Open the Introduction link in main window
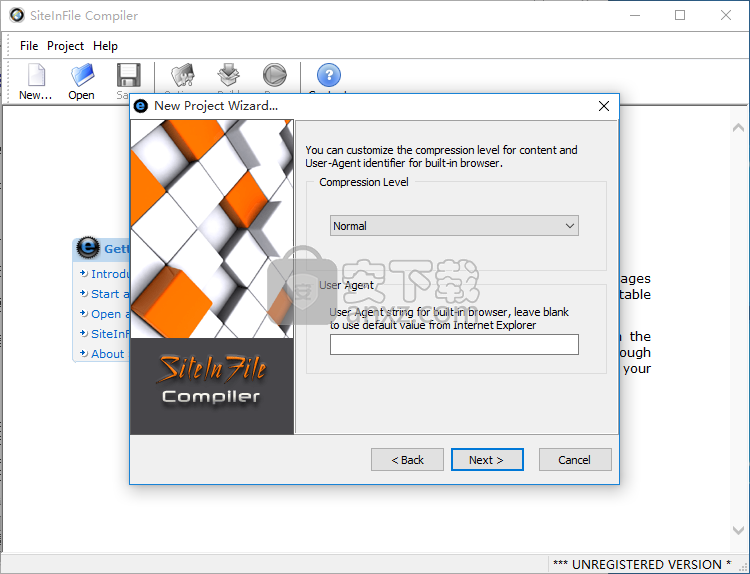This screenshot has width=750, height=574. point(110,274)
